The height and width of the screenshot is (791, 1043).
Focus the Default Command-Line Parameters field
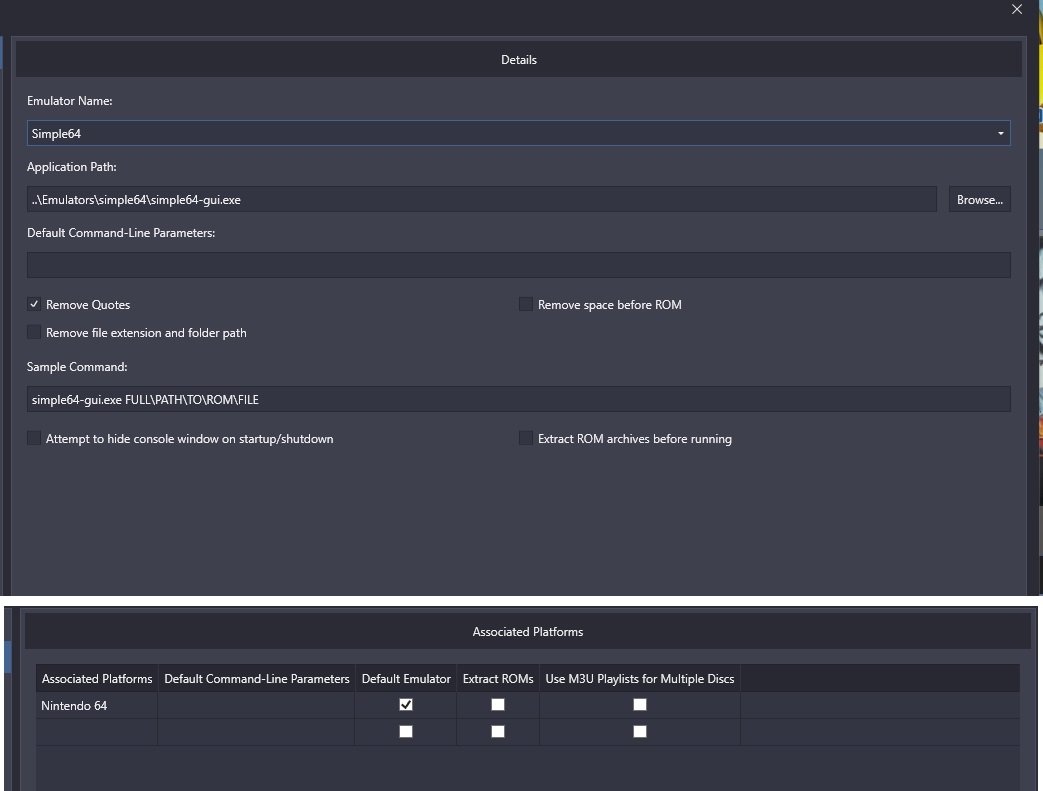pos(518,265)
